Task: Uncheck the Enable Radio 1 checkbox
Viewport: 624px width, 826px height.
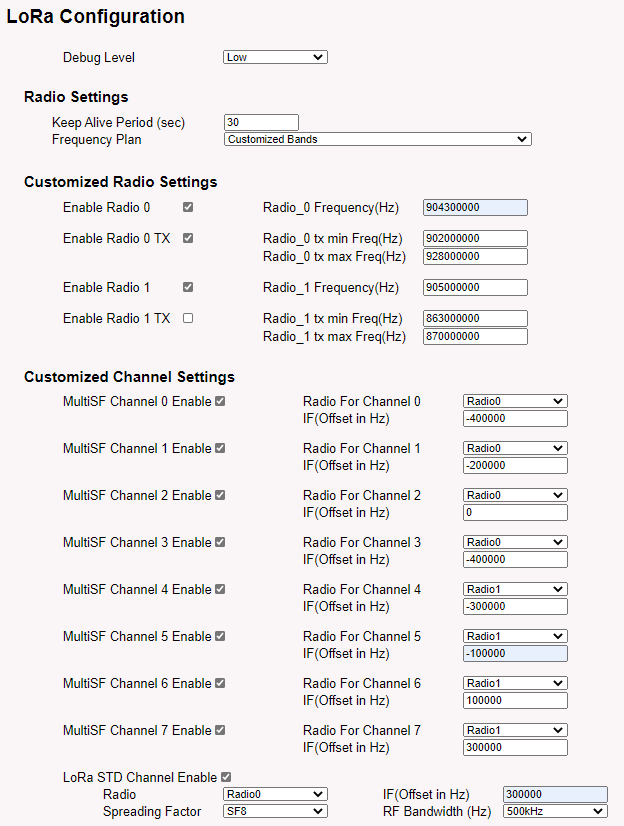Action: tap(188, 288)
